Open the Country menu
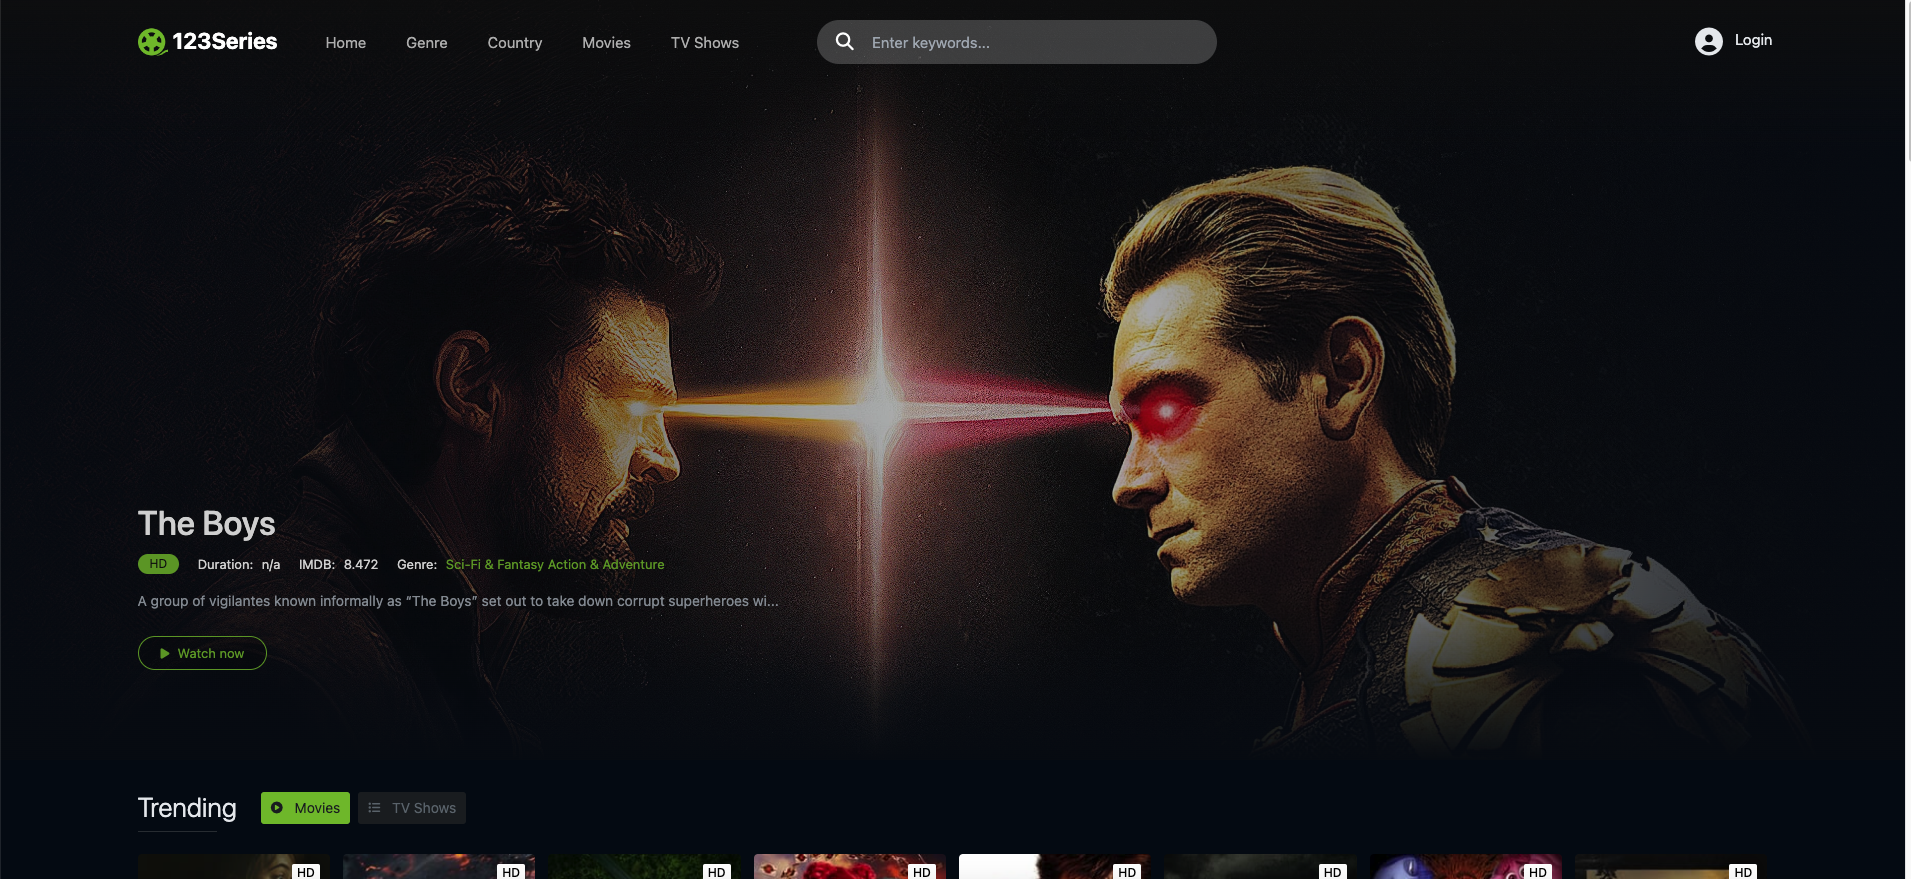 [x=515, y=43]
